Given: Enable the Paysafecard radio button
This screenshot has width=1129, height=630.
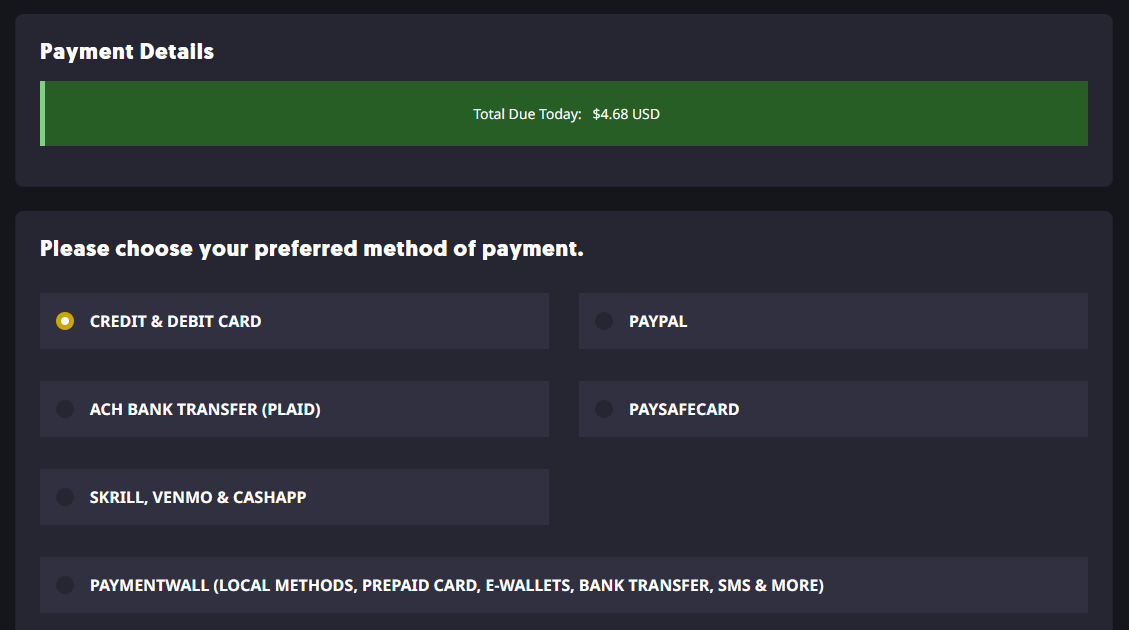Looking at the screenshot, I should pos(604,409).
